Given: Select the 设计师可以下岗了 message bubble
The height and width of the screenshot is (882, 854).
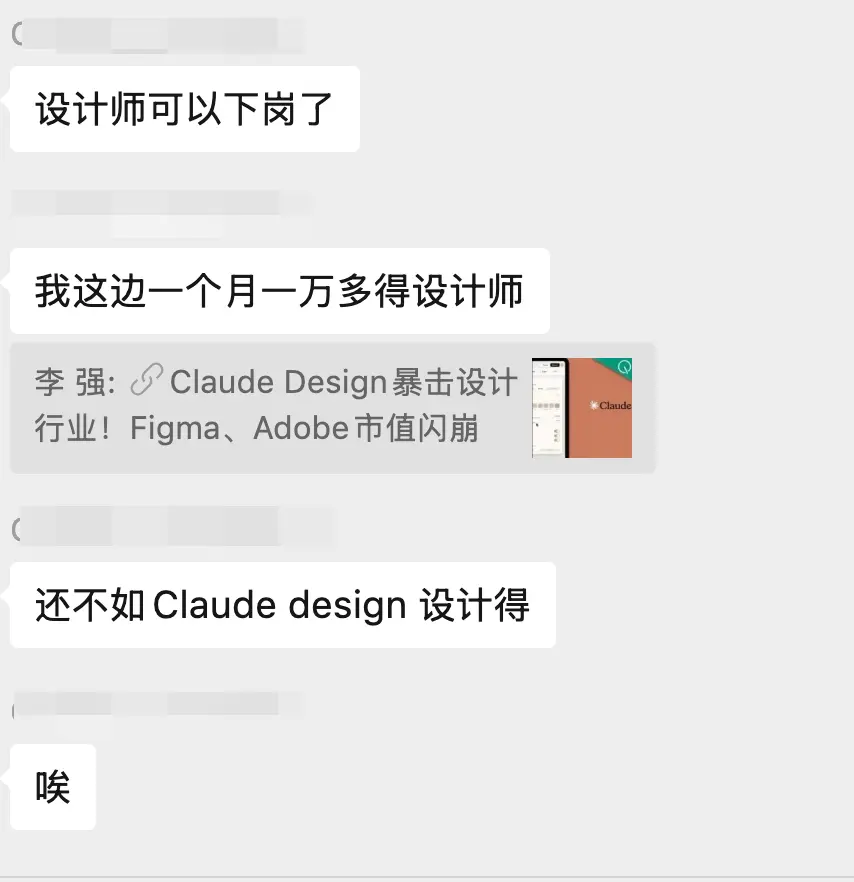Looking at the screenshot, I should pos(184,109).
